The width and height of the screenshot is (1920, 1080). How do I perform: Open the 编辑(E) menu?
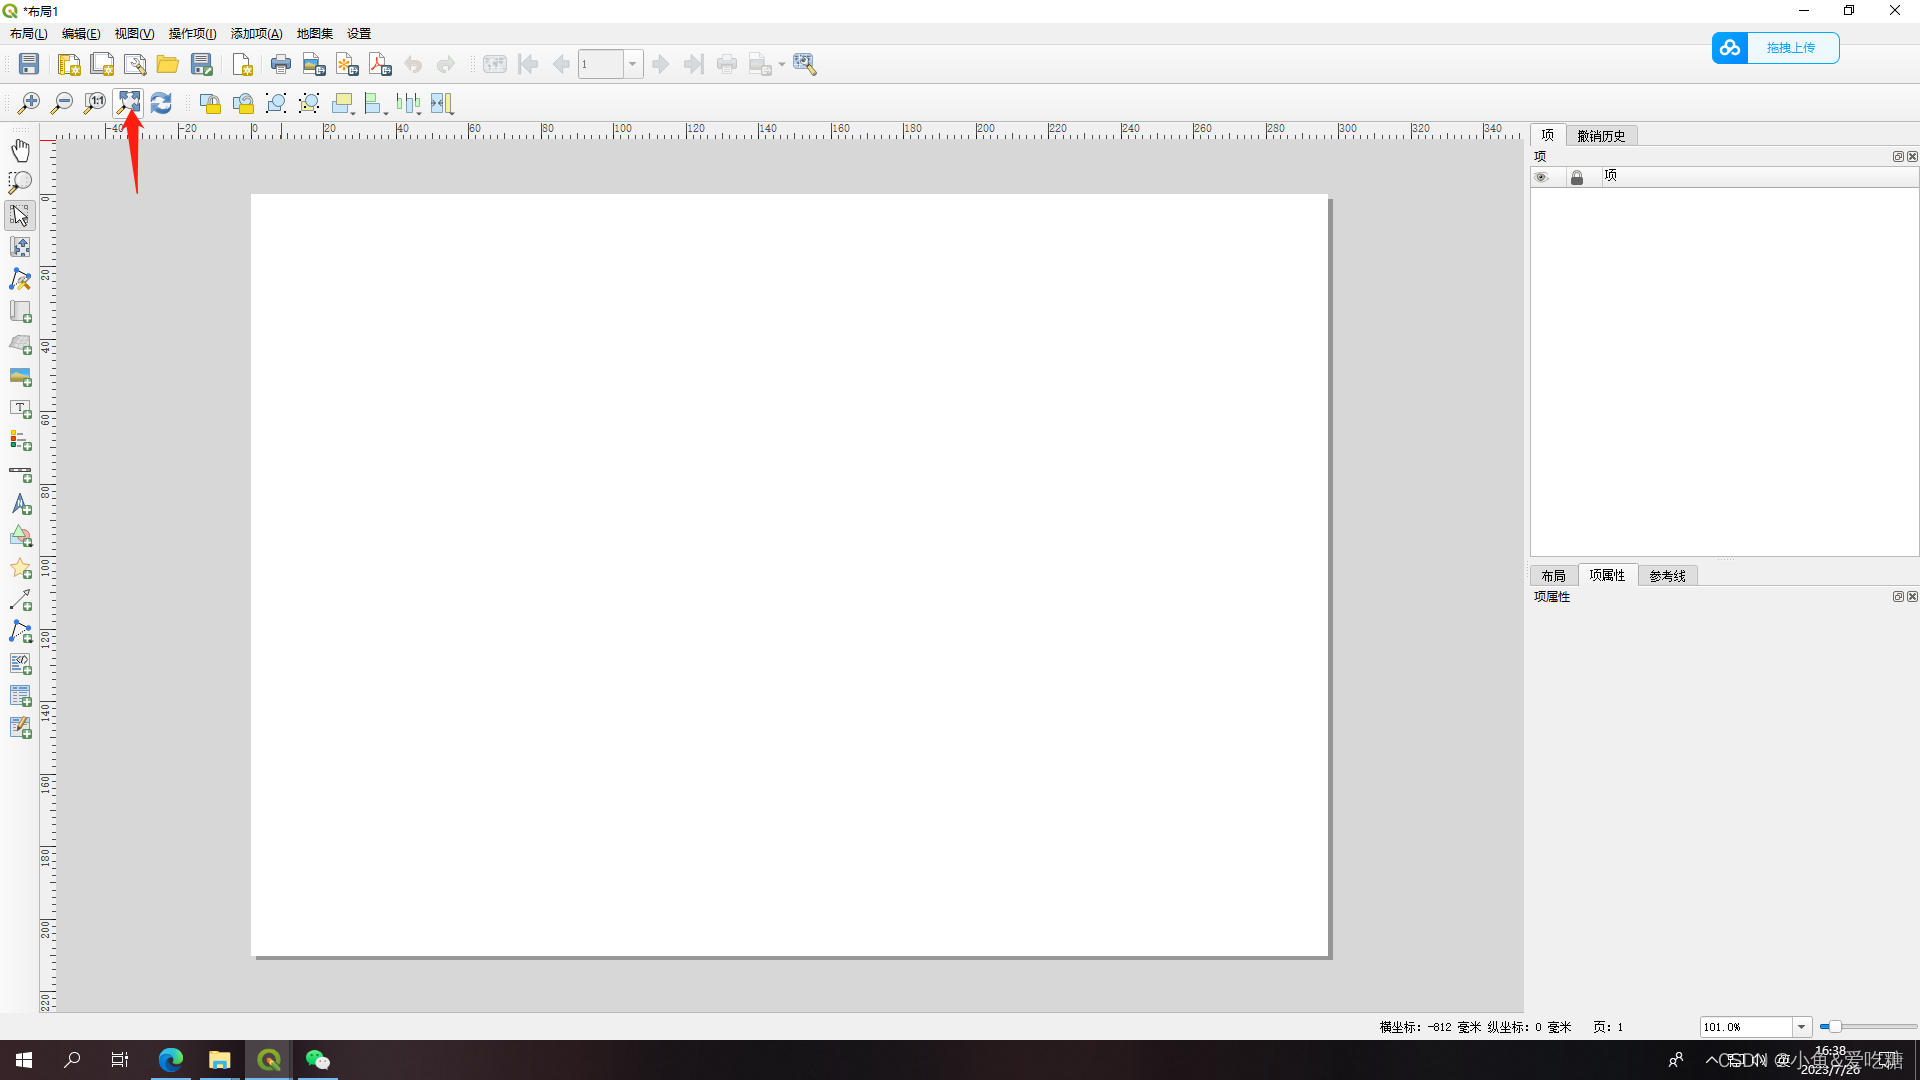[x=81, y=34]
